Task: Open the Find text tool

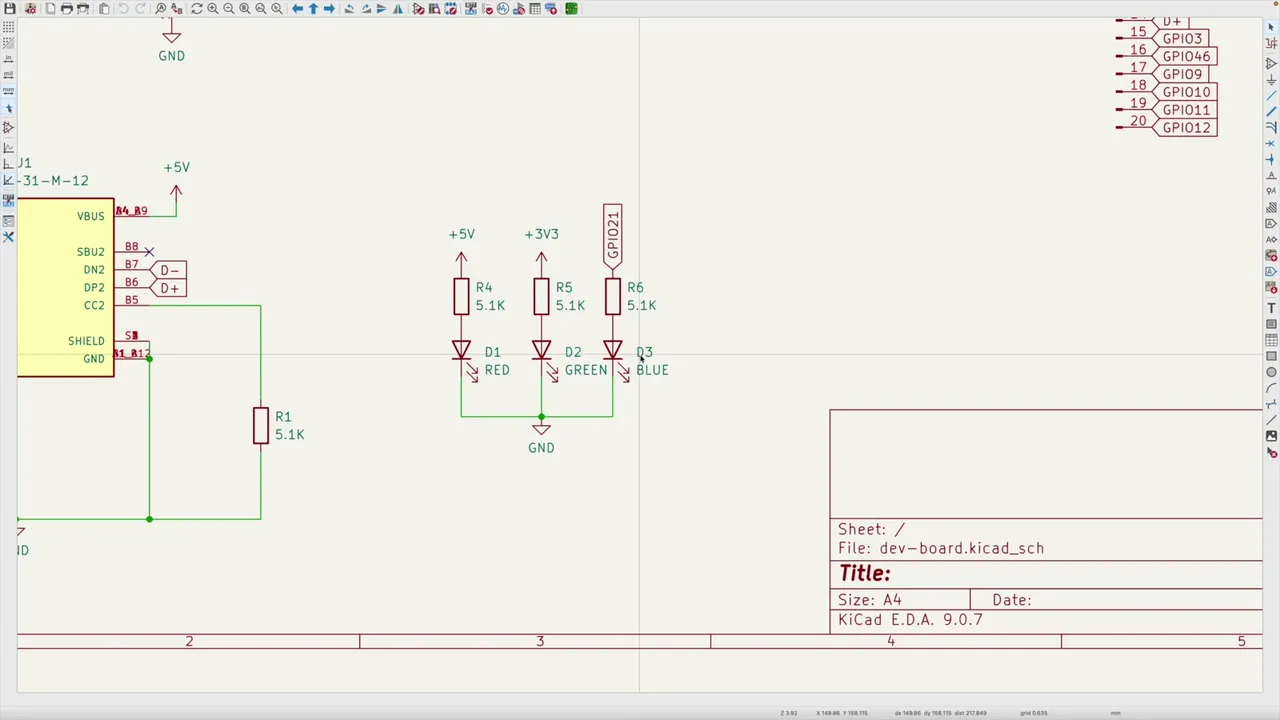Action: [160, 9]
